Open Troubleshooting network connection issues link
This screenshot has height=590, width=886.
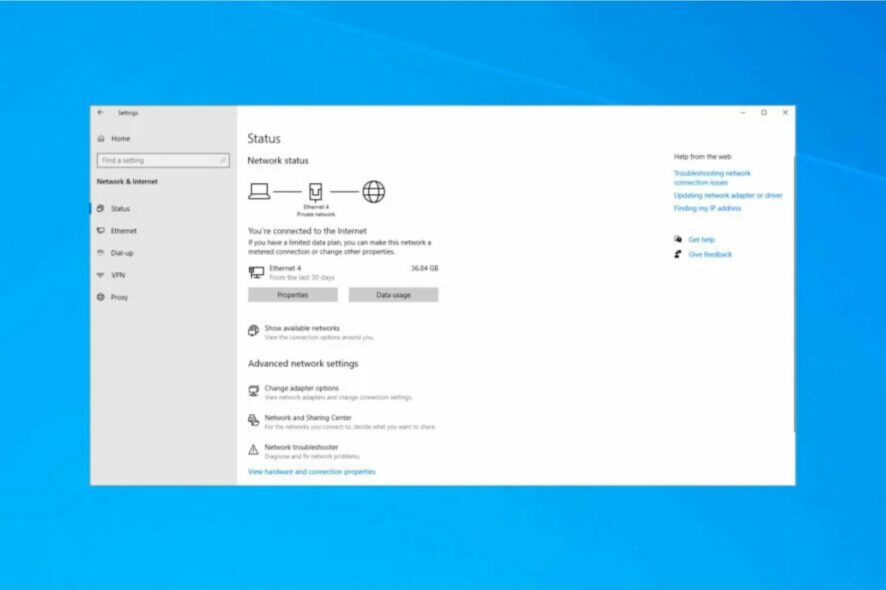[x=712, y=177]
